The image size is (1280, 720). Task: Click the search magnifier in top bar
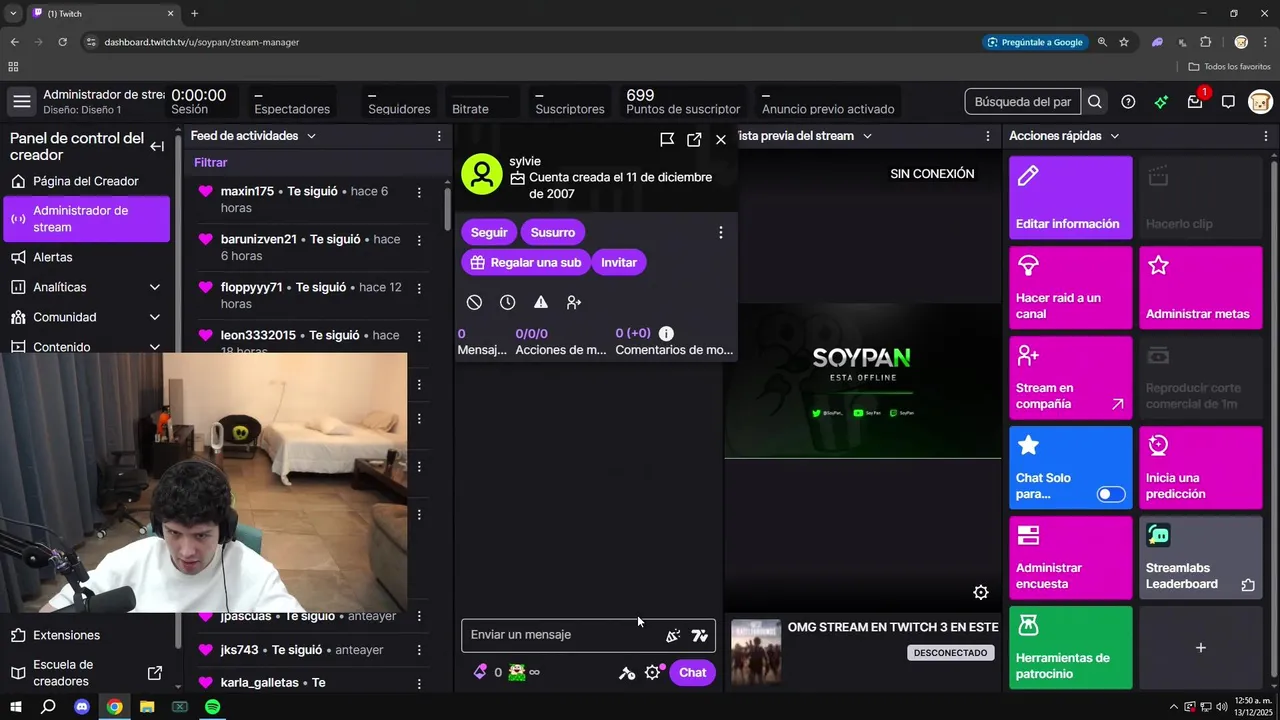point(1095,101)
